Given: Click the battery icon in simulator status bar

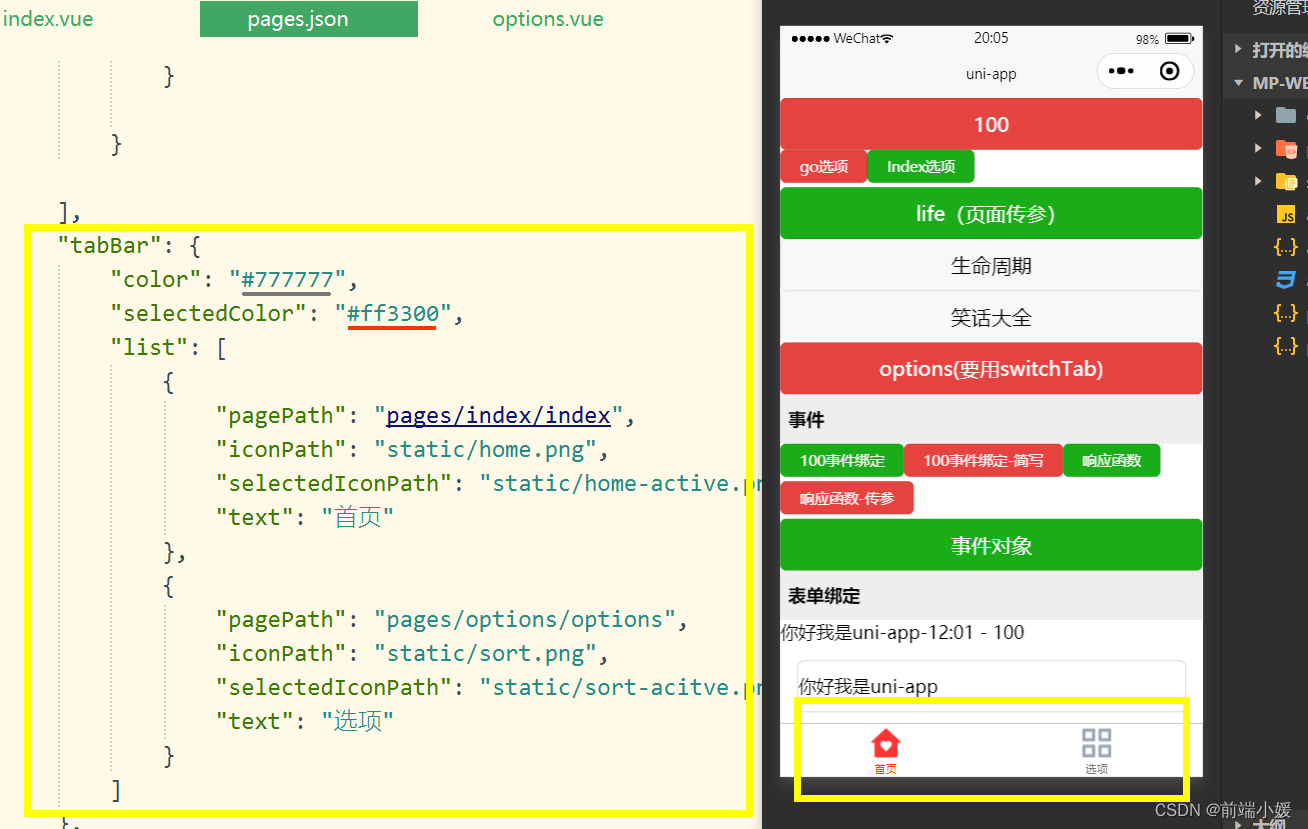Looking at the screenshot, I should [x=1180, y=39].
